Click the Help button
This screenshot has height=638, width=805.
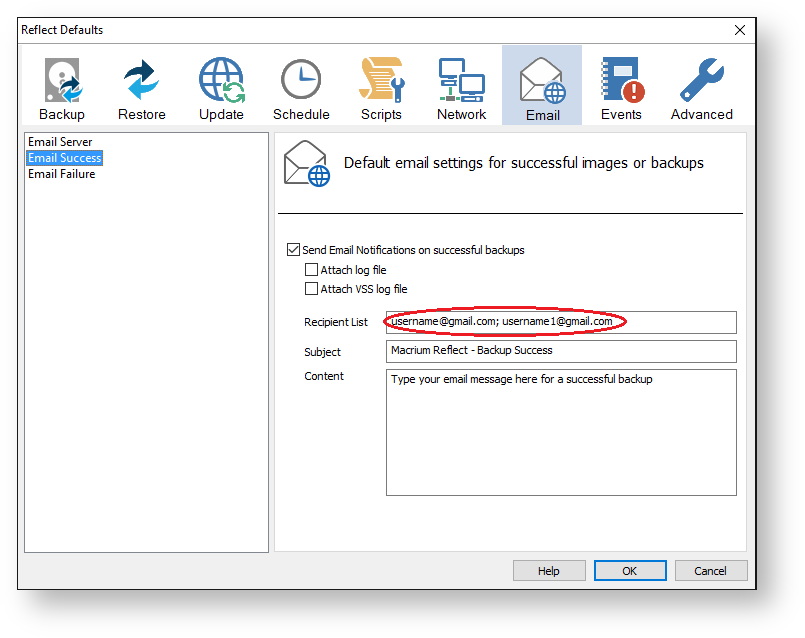549,571
